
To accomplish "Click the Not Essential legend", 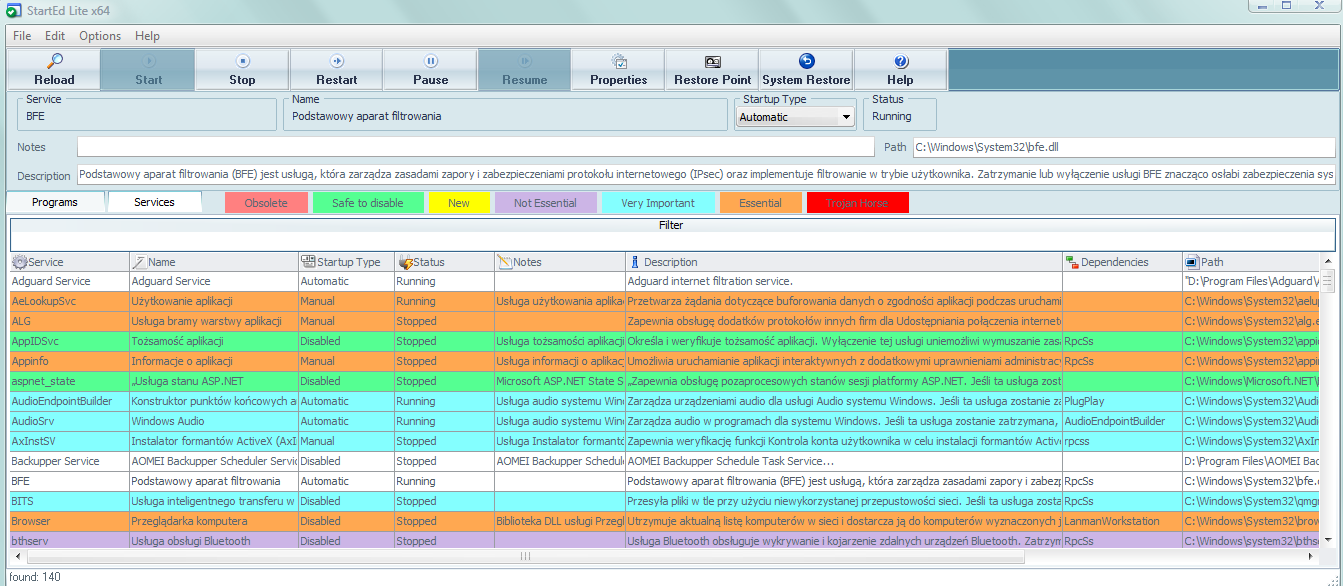I will click(x=545, y=203).
